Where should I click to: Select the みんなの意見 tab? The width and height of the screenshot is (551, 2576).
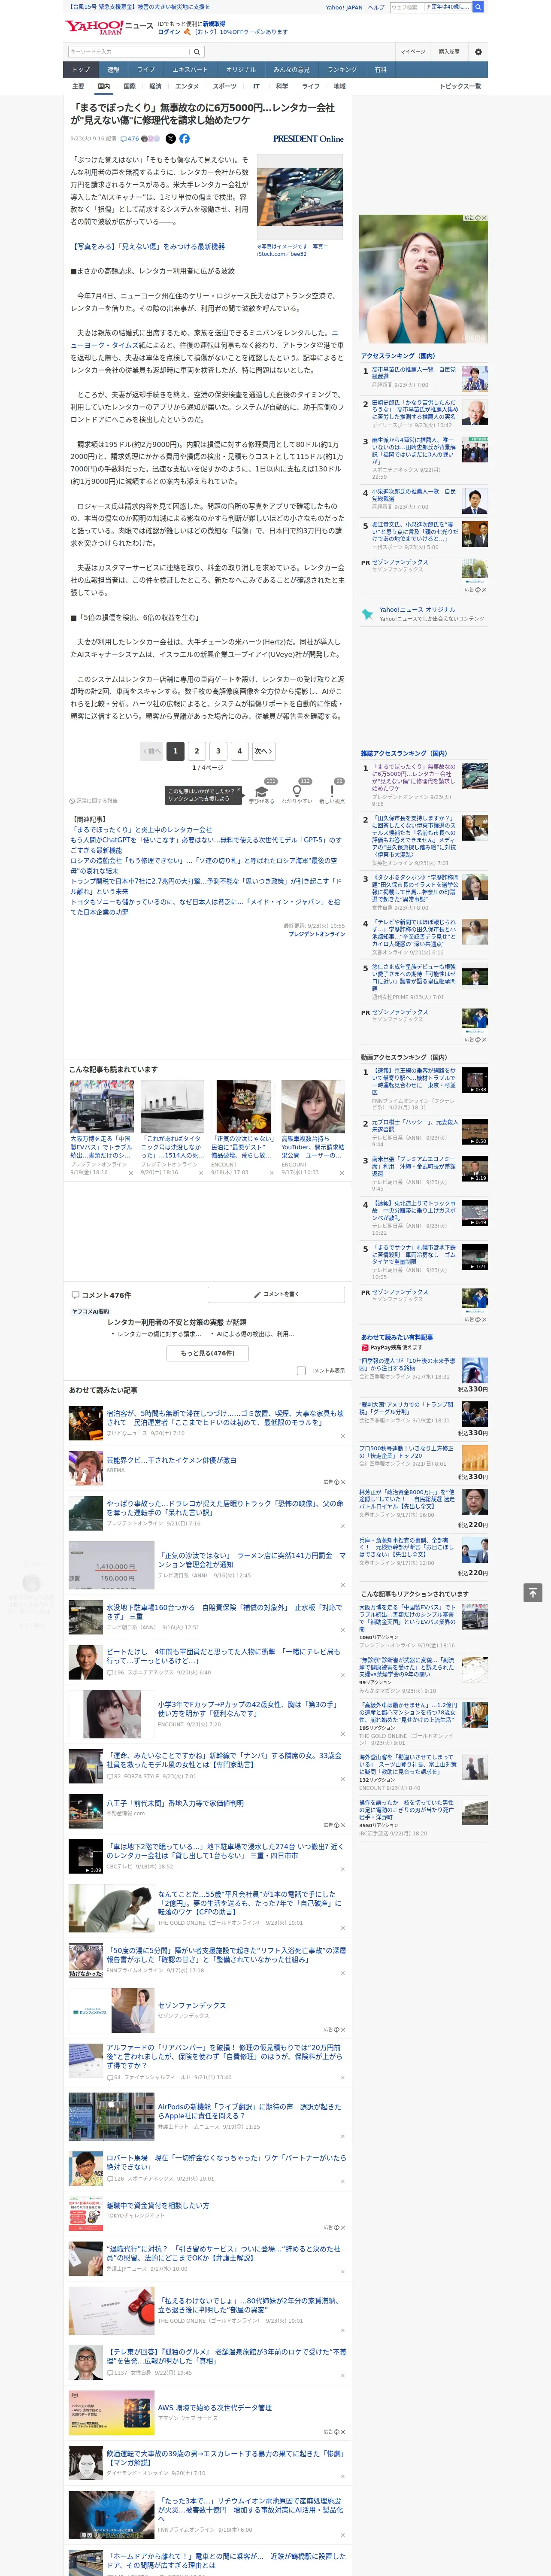tap(291, 70)
